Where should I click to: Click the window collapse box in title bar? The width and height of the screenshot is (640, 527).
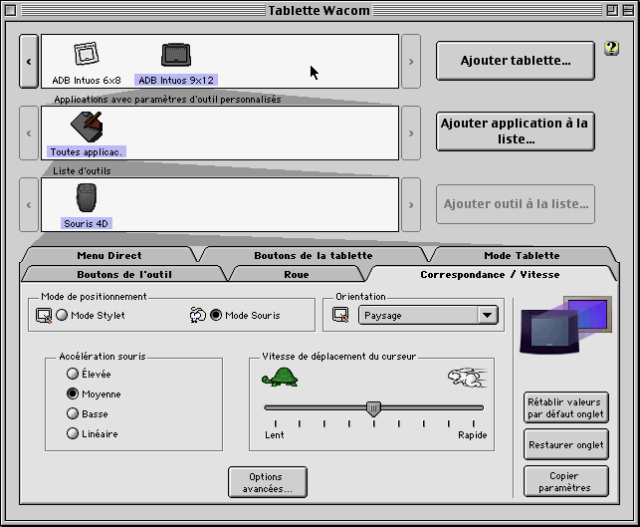628,10
